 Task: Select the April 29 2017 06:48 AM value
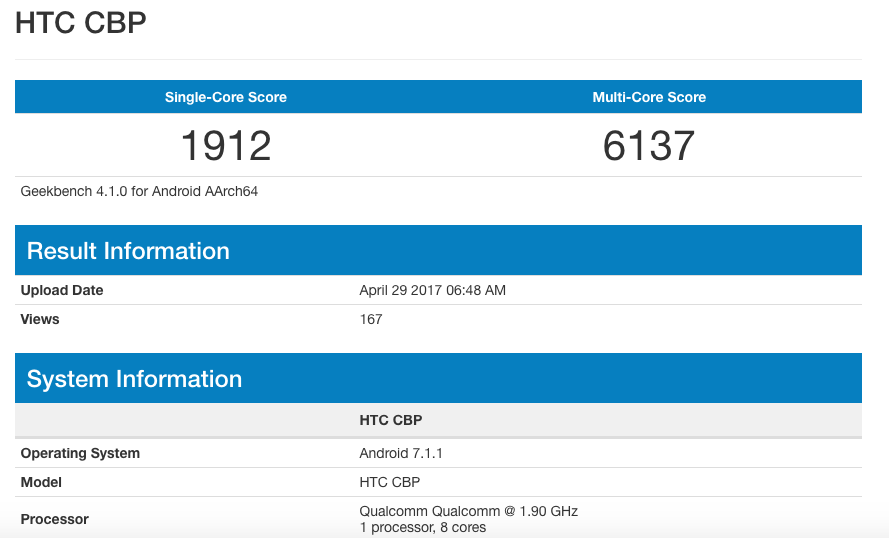pos(433,290)
